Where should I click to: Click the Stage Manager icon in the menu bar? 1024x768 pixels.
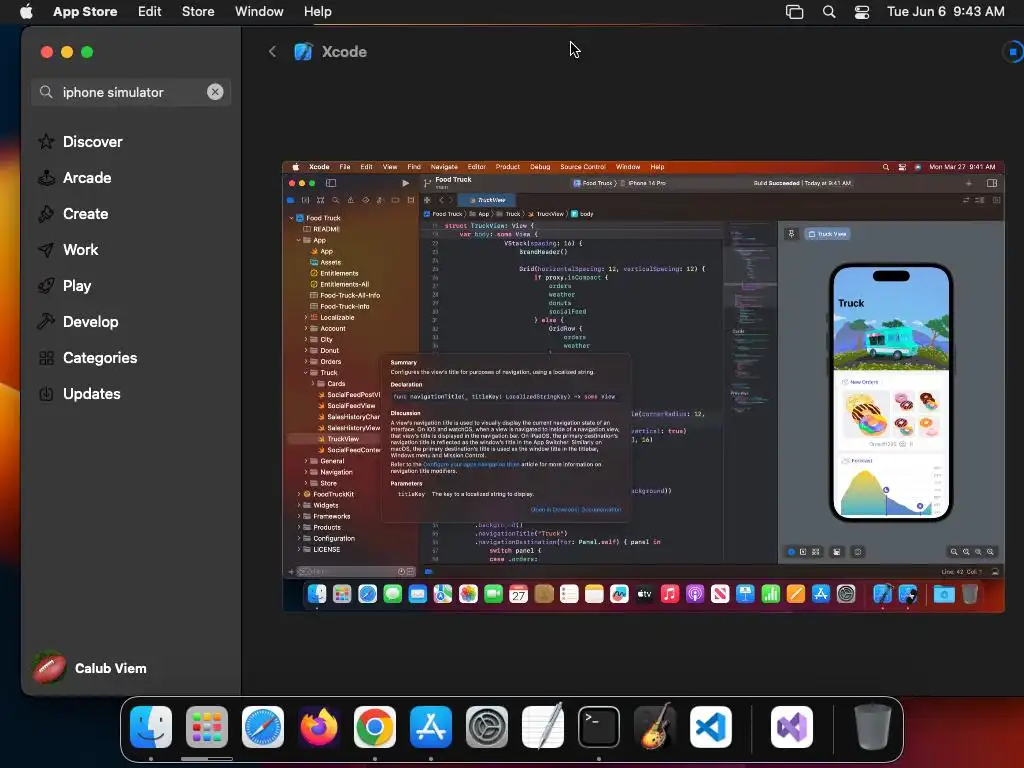pyautogui.click(x=794, y=12)
